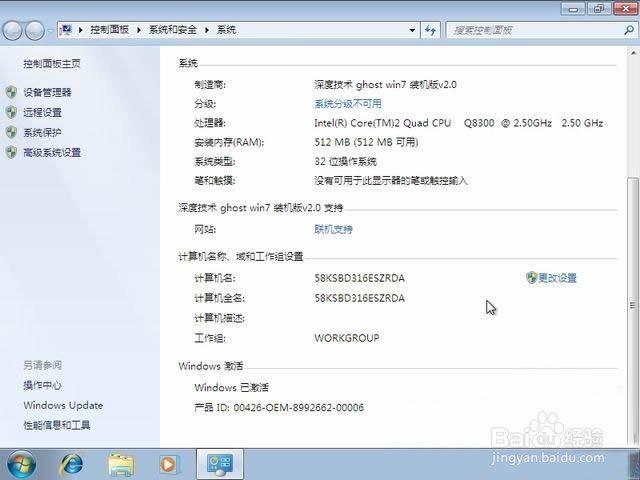This screenshot has height=480, width=640.
Task: Click manufacturer value 深度技术 ghost win7 装机版v2.0
Action: pos(385,85)
